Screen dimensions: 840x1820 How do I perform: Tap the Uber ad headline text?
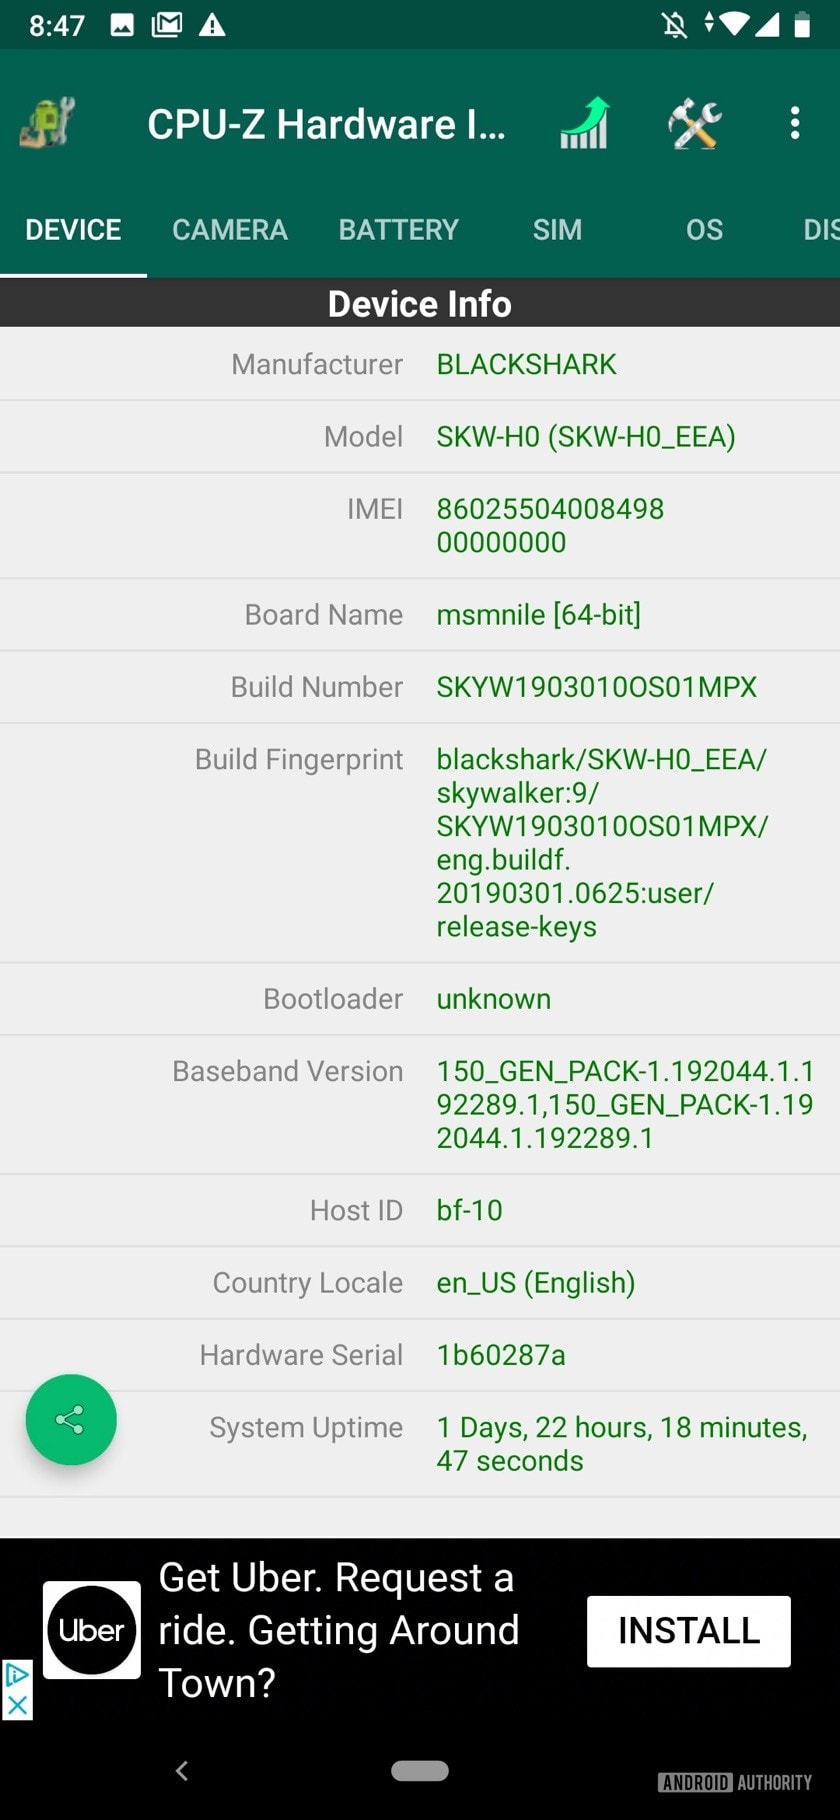tap(338, 1630)
